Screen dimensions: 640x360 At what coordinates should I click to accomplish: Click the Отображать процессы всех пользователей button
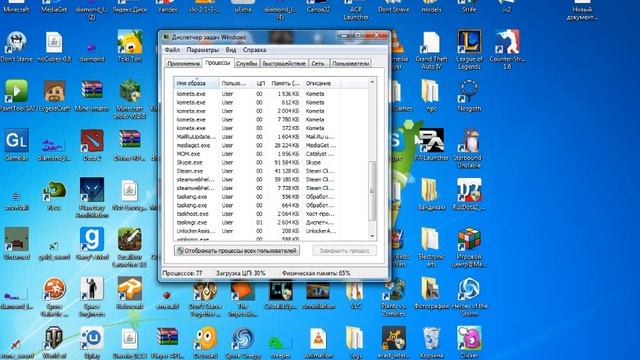(x=237, y=251)
